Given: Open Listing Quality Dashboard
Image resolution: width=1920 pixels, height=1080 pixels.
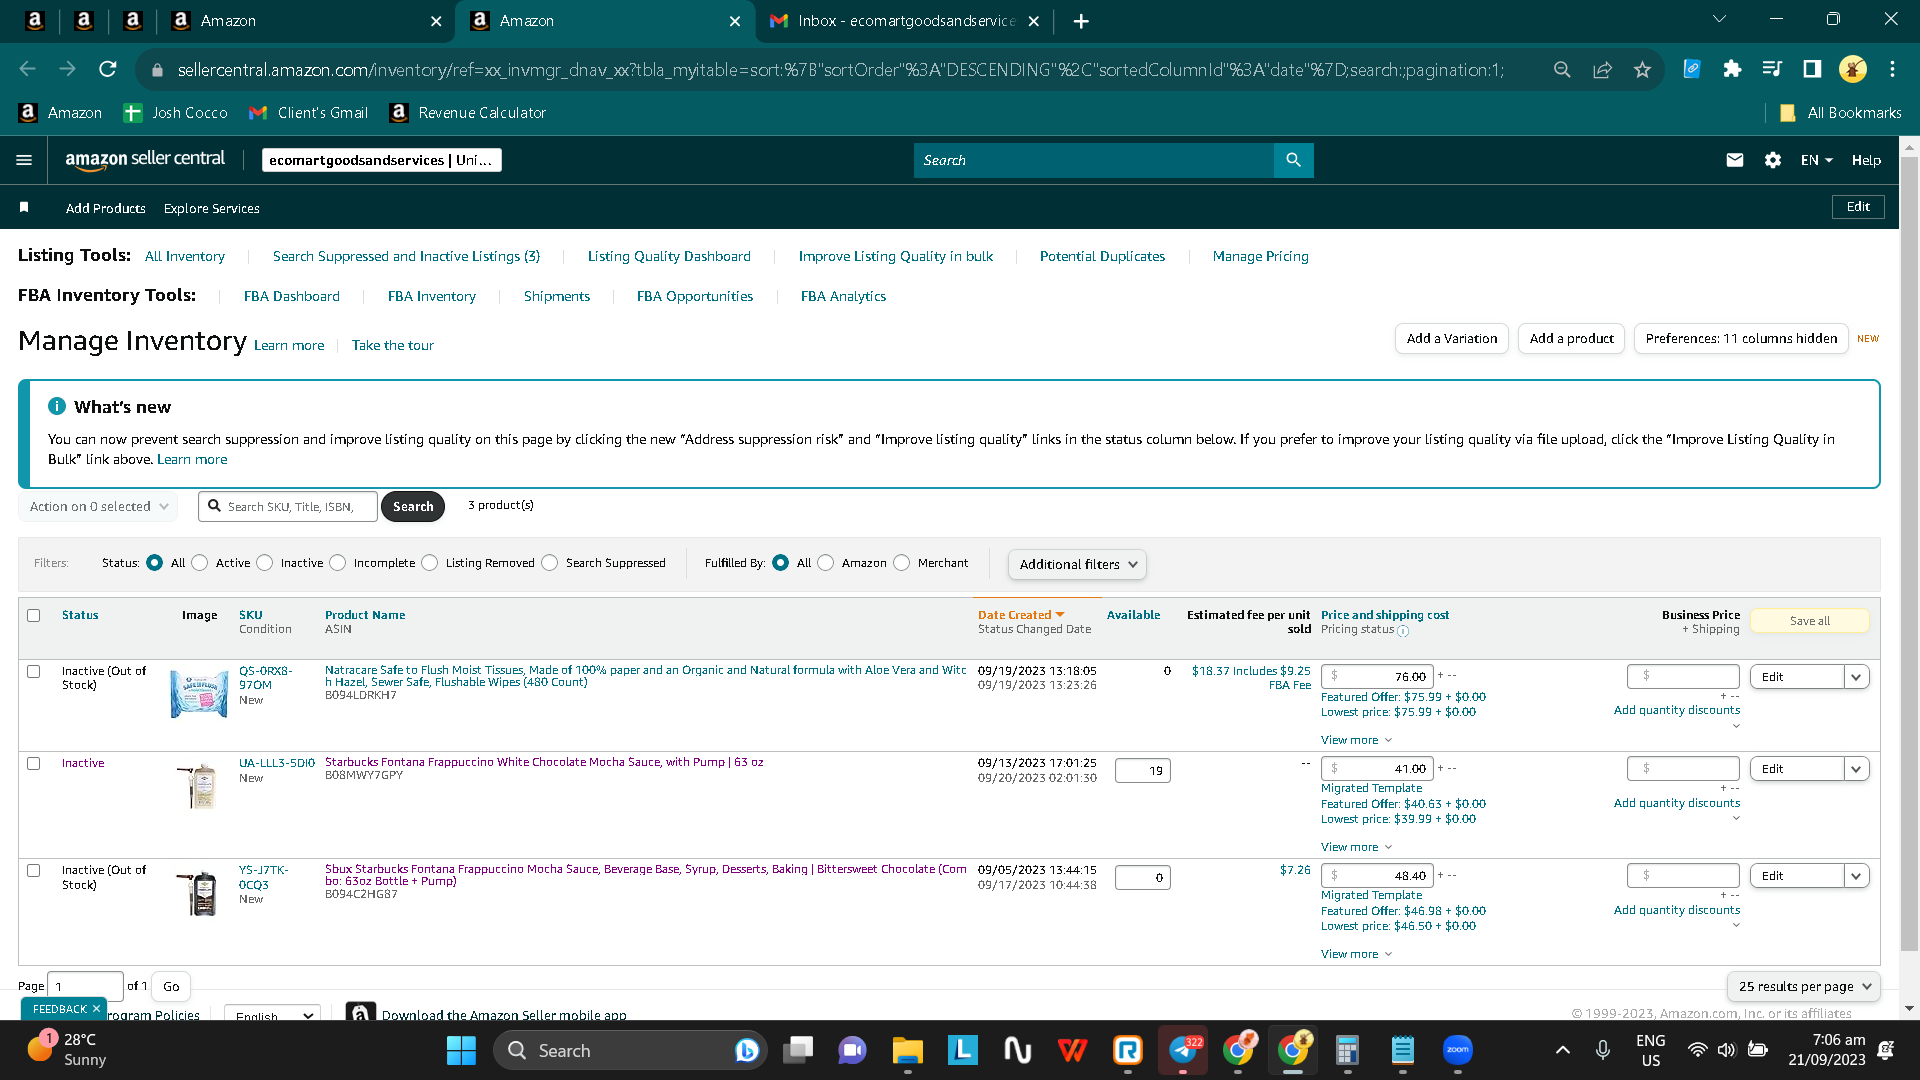Looking at the screenshot, I should [669, 256].
